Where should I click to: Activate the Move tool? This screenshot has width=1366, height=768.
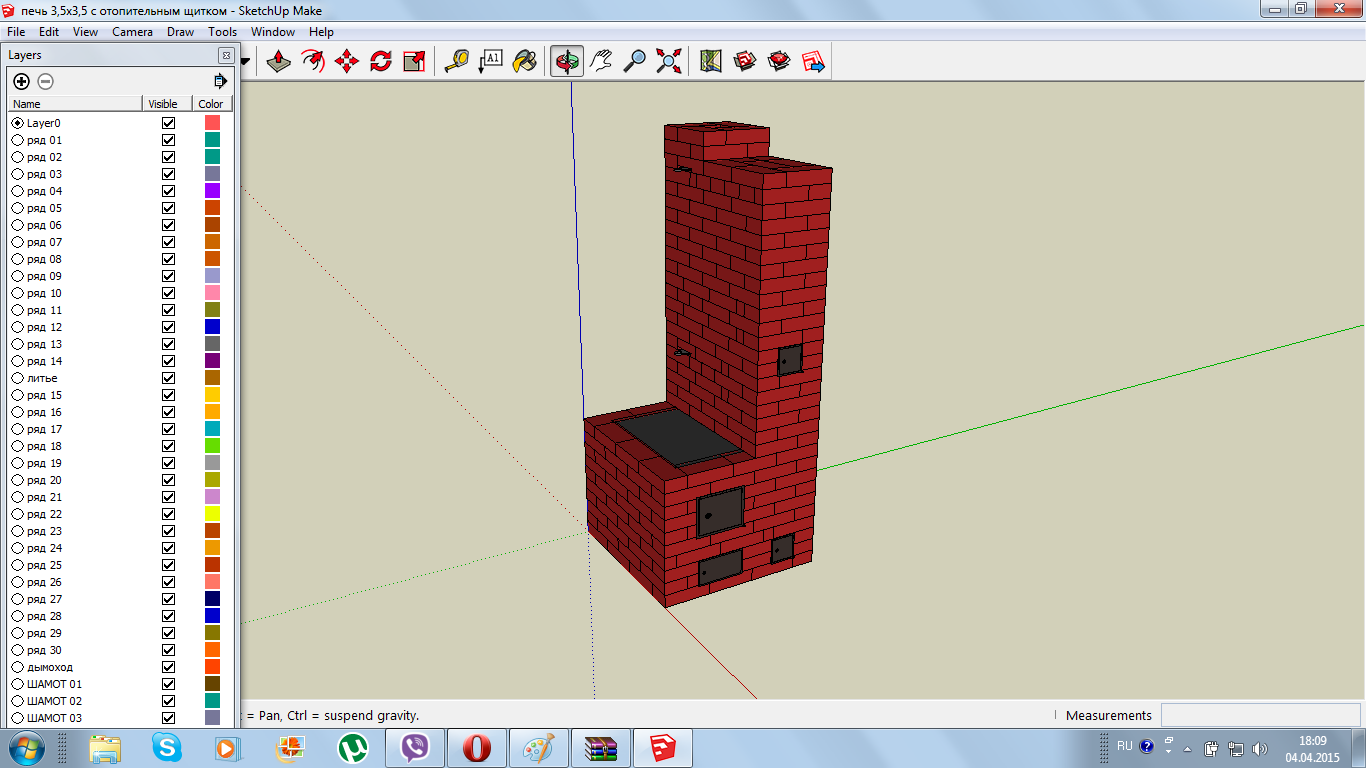(x=347, y=62)
